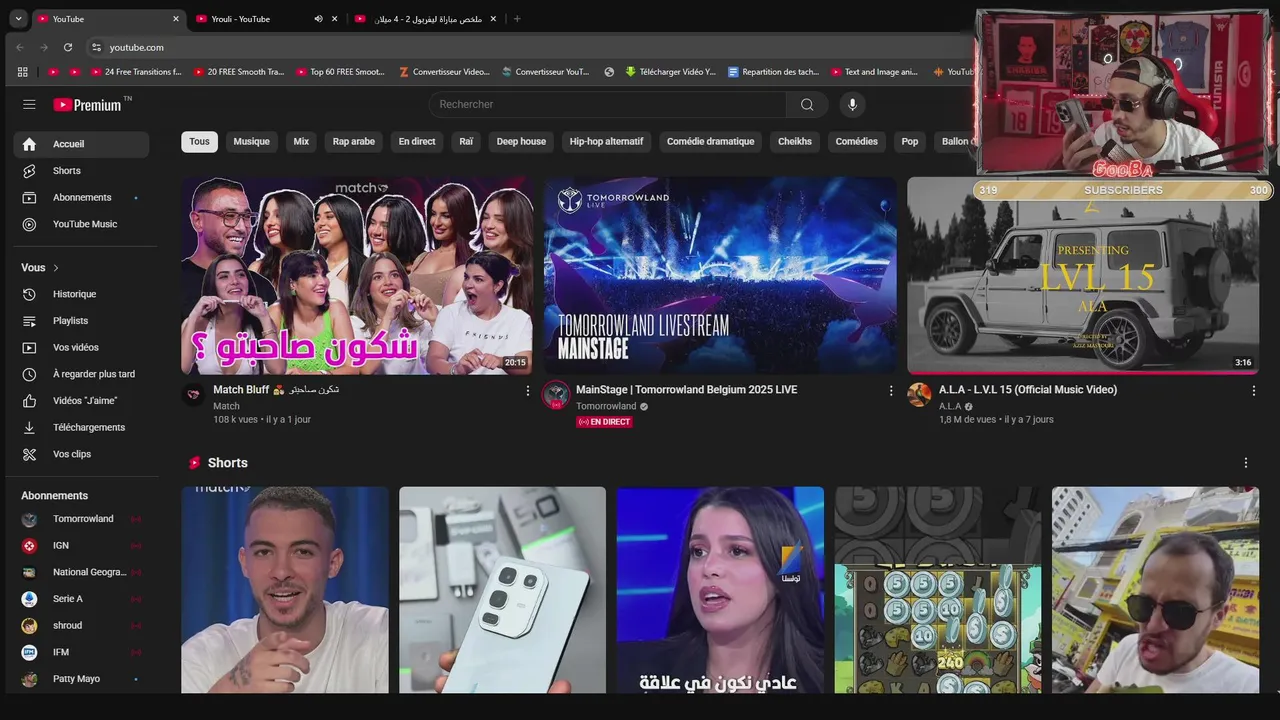Open the browser apps grid bookmark

point(23,72)
